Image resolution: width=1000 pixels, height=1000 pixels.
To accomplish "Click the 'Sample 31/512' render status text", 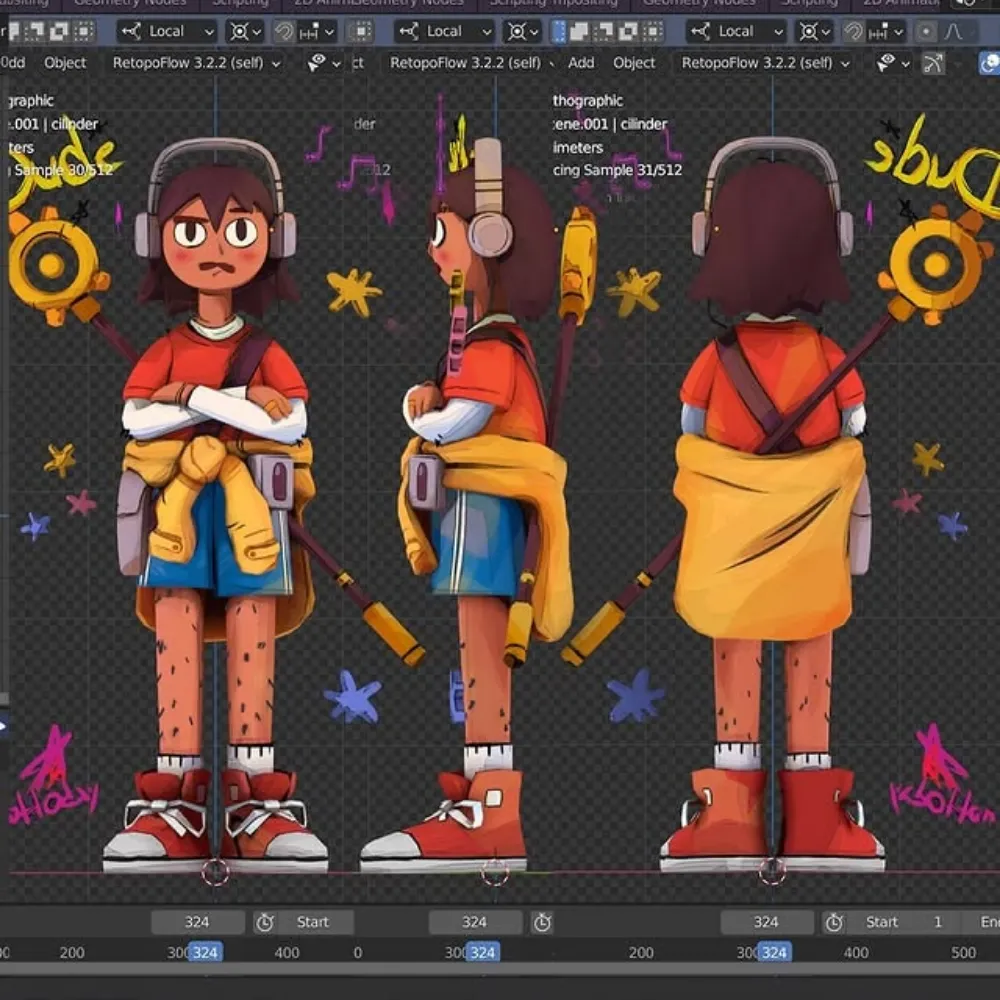I will click(x=633, y=170).
